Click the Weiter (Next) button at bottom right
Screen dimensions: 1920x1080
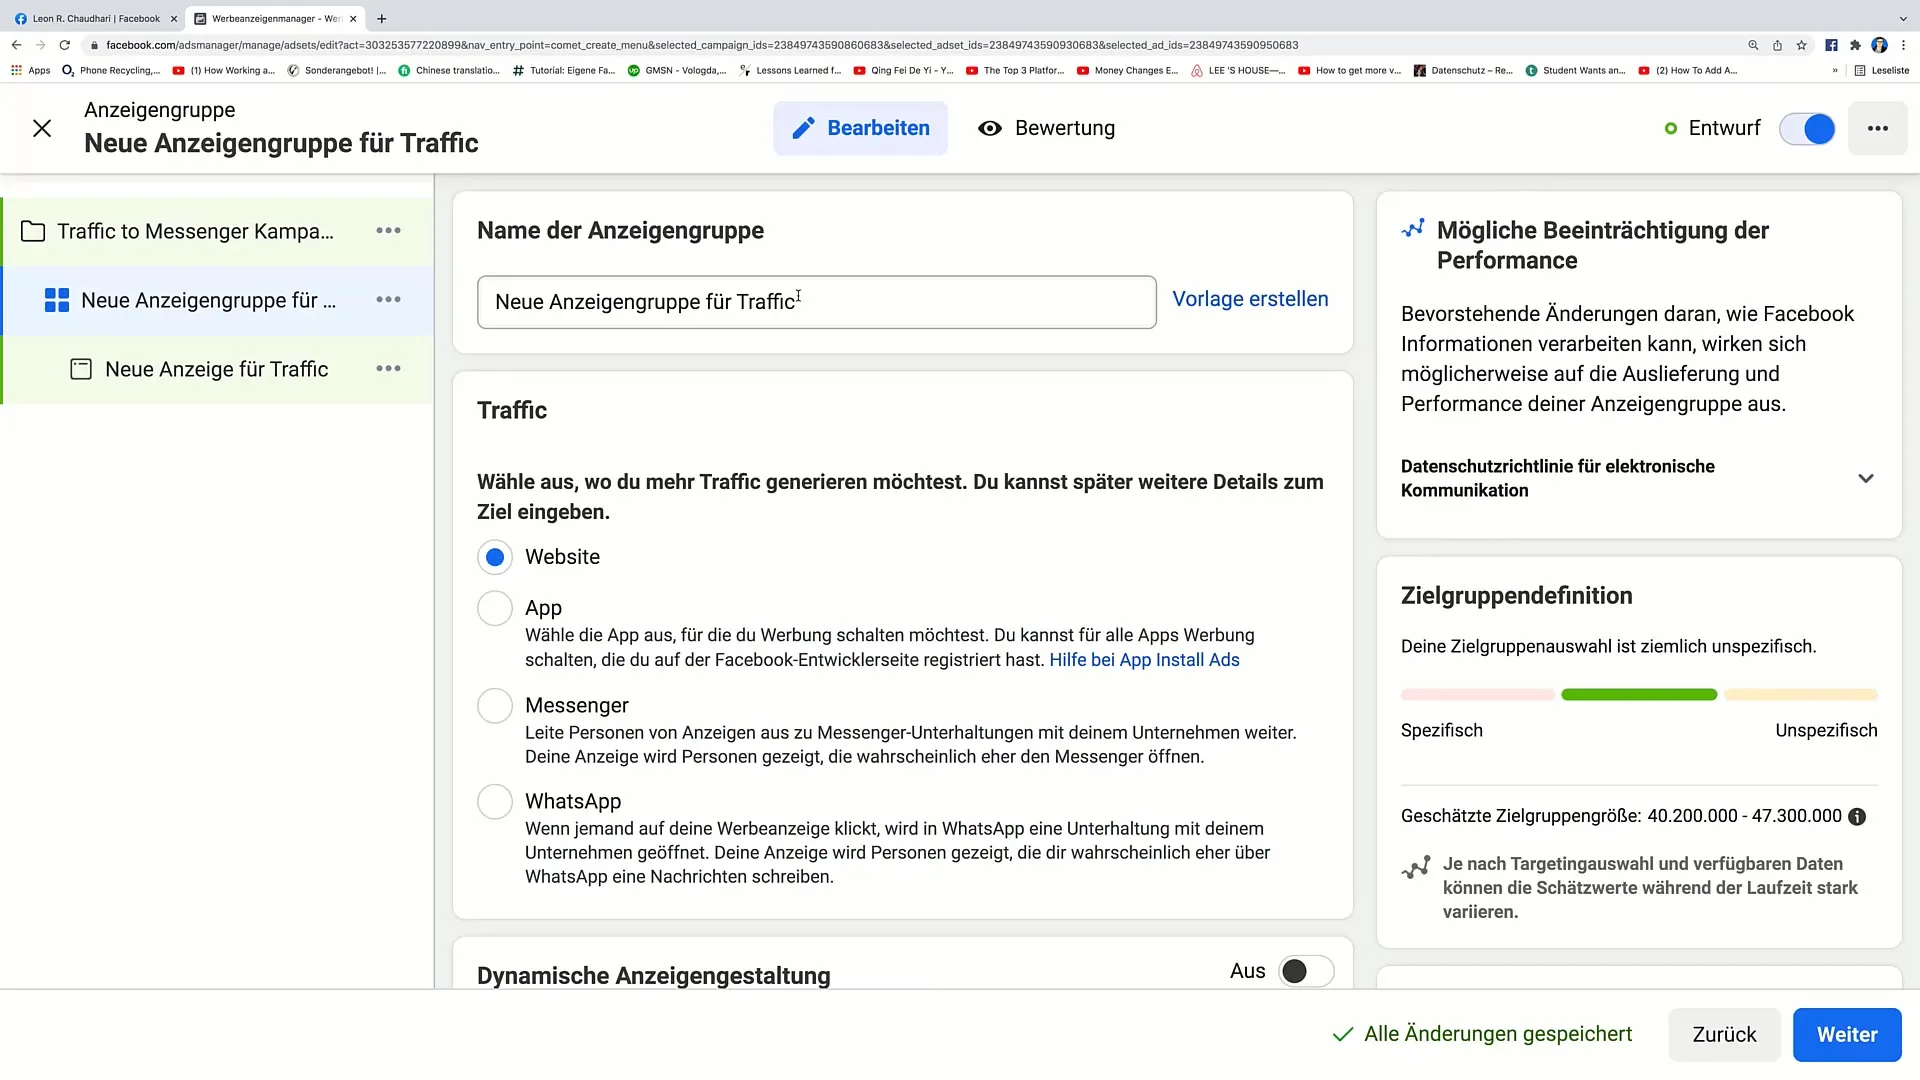1849,1034
